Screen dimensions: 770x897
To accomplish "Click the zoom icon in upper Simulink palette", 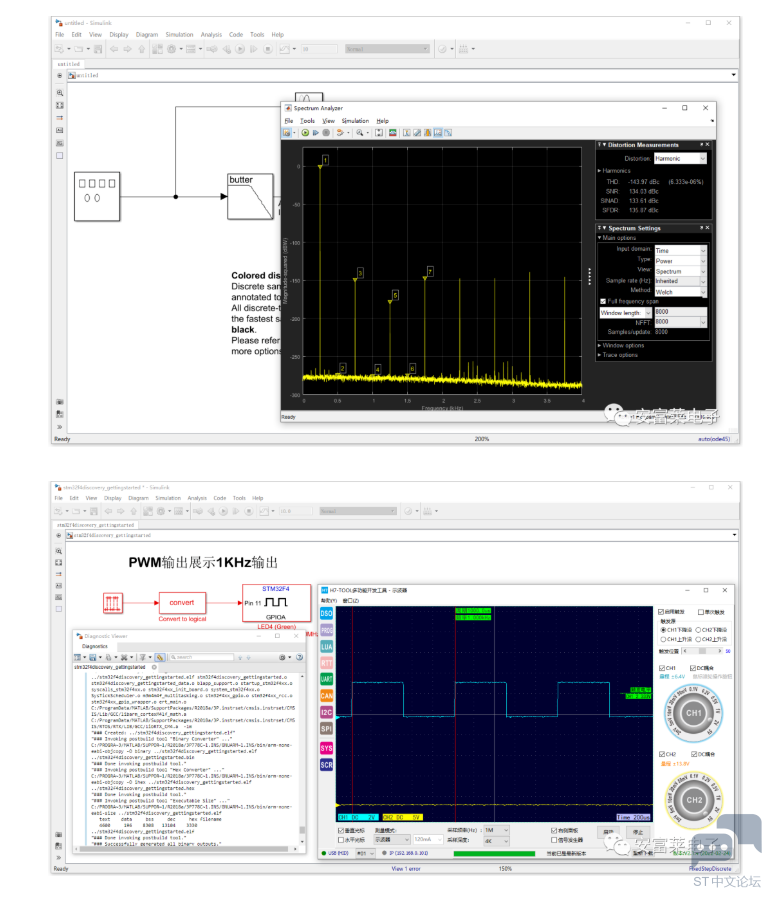I will (x=59, y=93).
